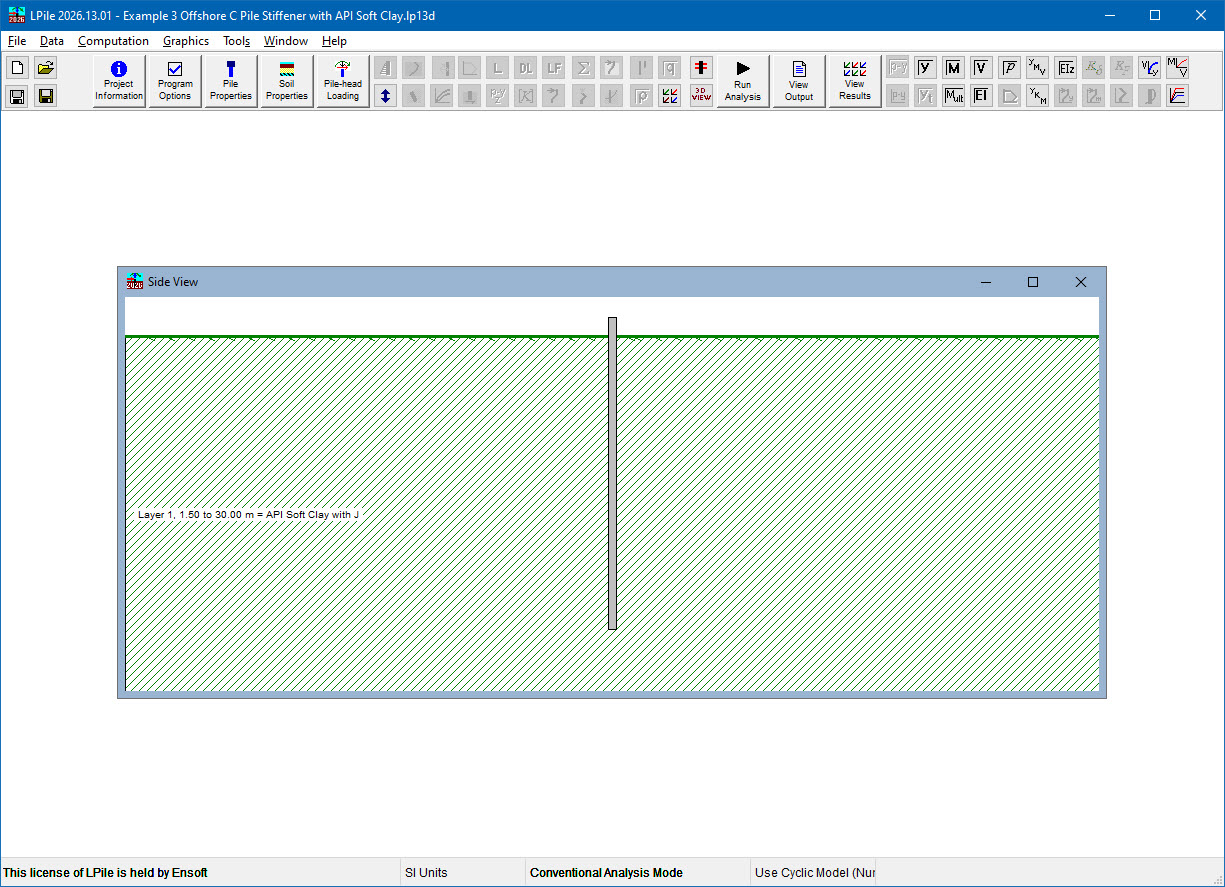Viewport: 1225px width, 887px height.
Task: Open Pile Properties
Action: click(231, 82)
